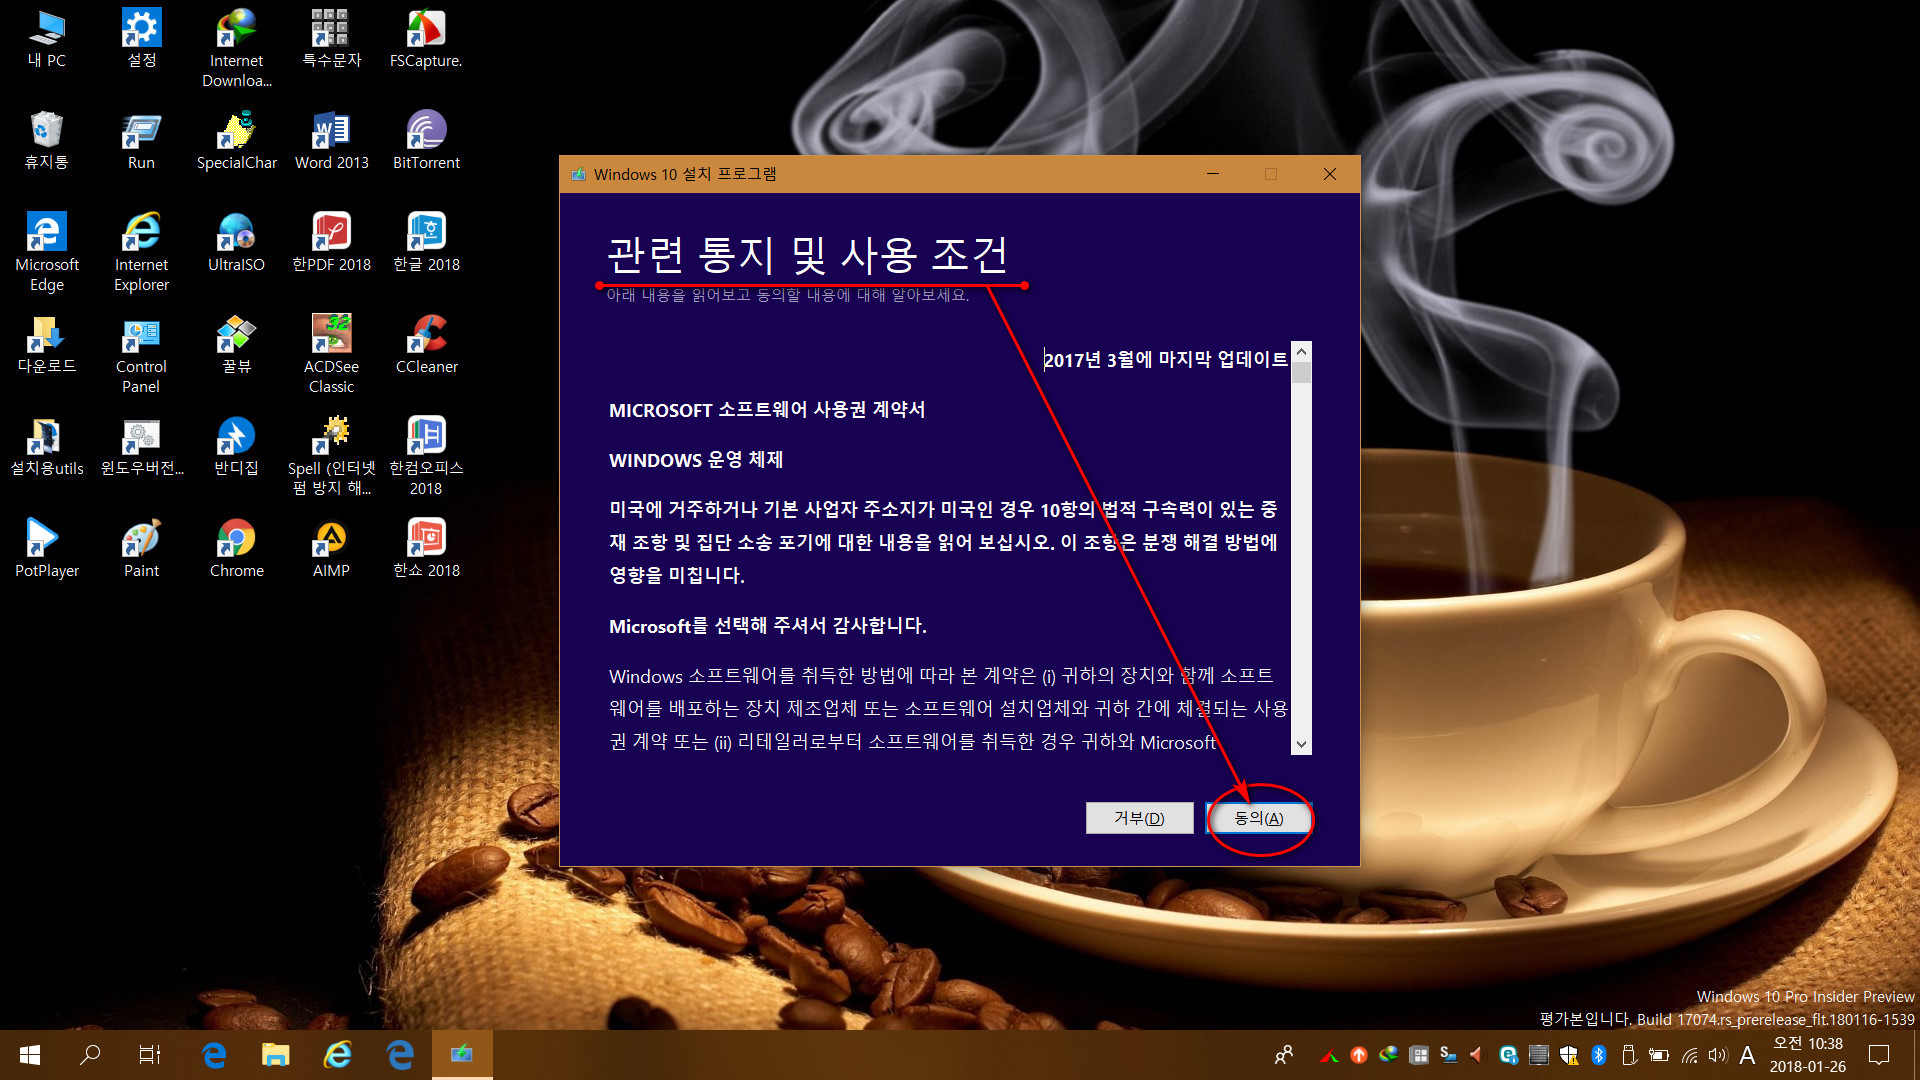Open 다운로드 folder desktop icon
Viewport: 1920px width, 1080px height.
click(46, 345)
